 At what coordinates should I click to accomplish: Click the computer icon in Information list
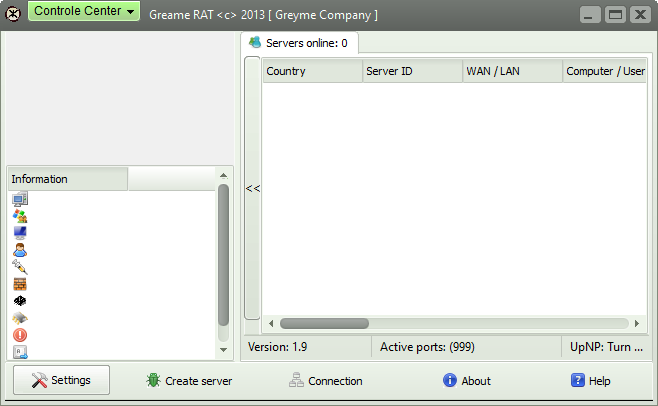pos(20,199)
